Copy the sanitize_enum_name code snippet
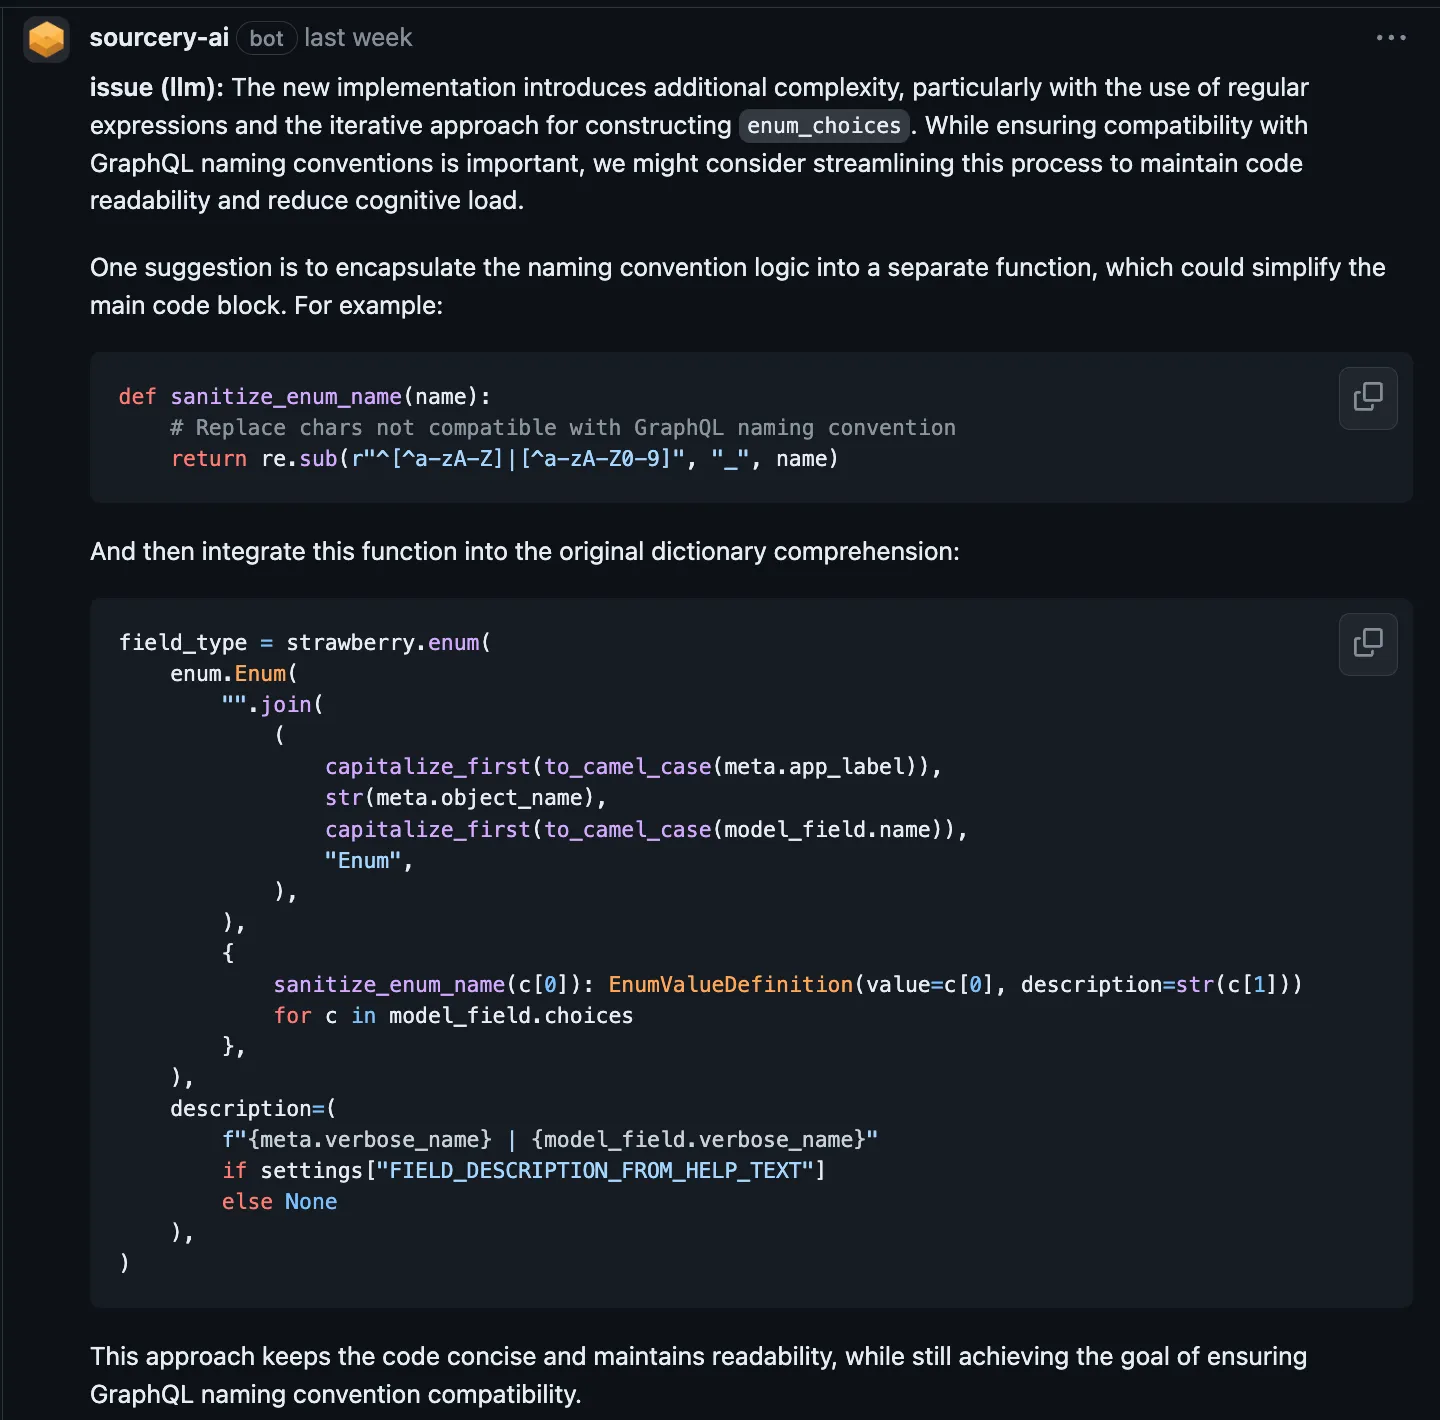1440x1420 pixels. coord(1367,398)
